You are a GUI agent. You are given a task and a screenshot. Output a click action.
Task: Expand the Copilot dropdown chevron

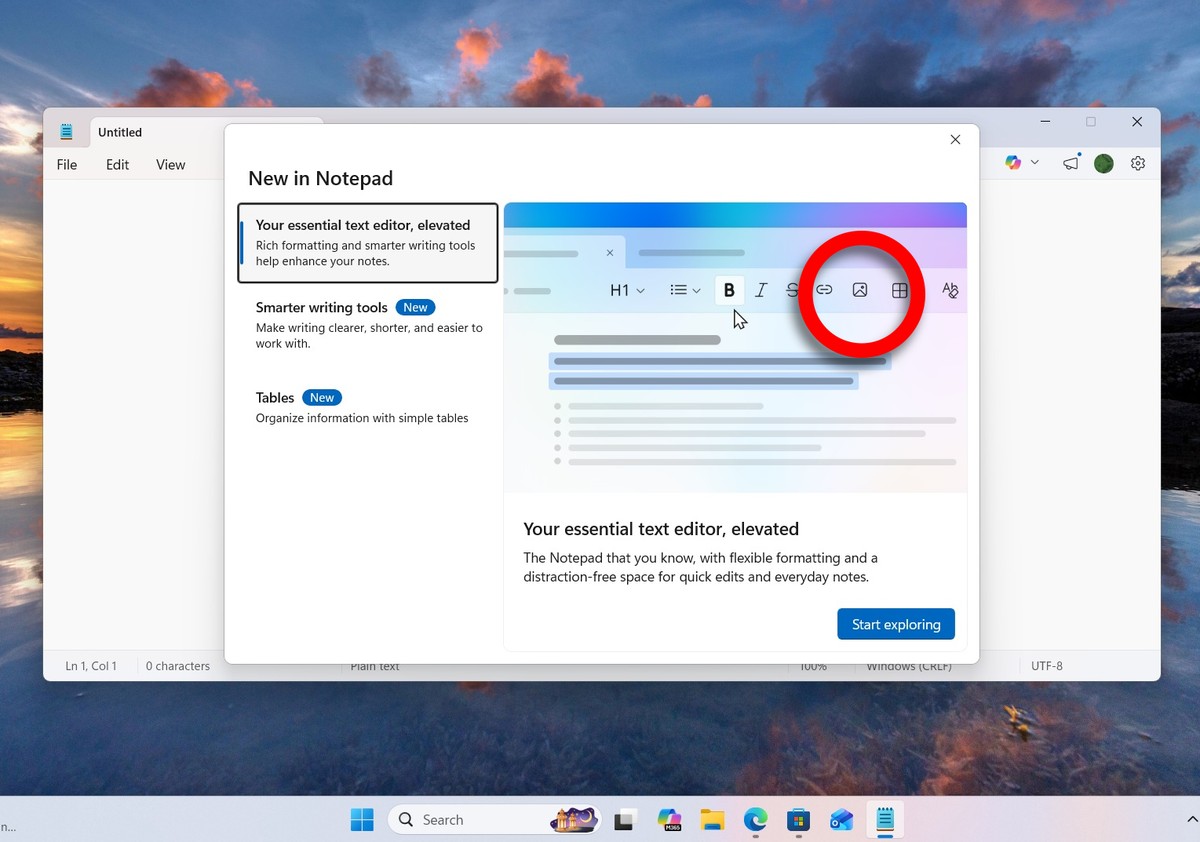1035,162
